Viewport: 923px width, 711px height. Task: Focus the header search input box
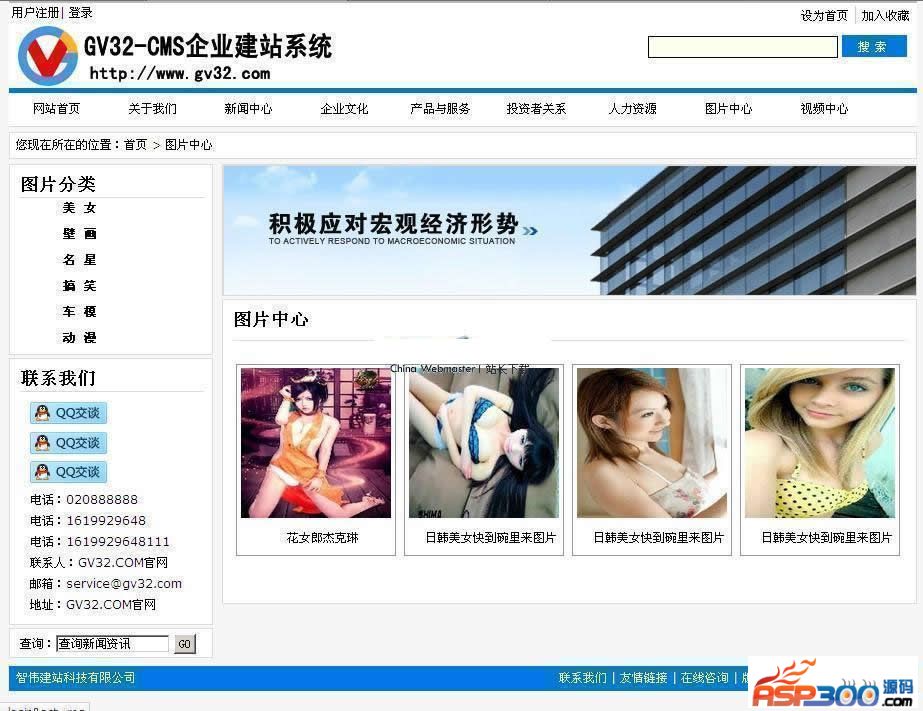point(742,47)
